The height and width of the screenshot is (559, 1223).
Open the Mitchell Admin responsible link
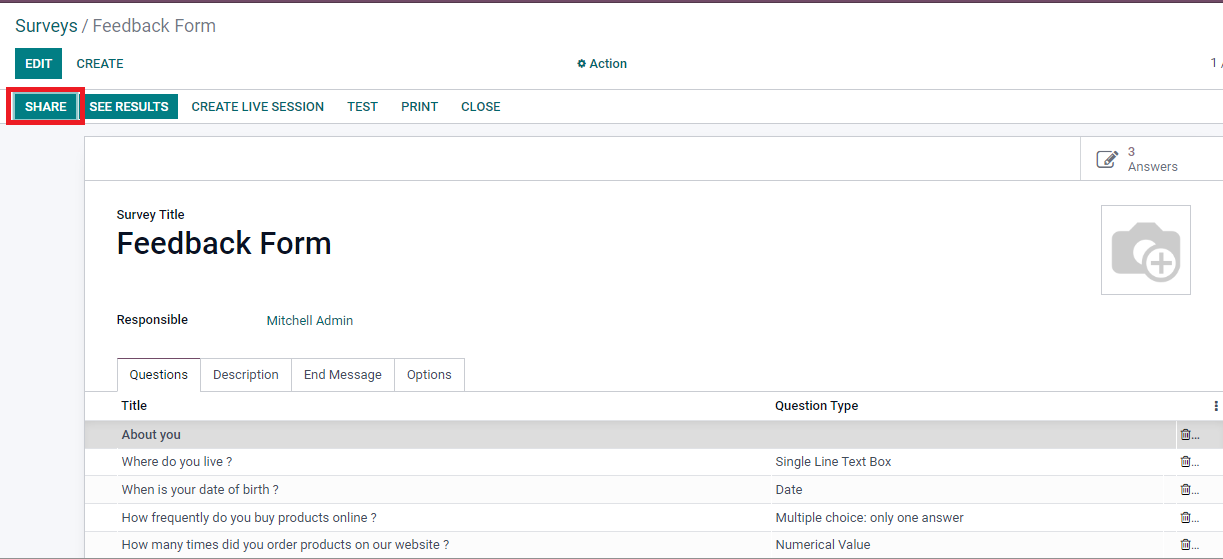(309, 321)
